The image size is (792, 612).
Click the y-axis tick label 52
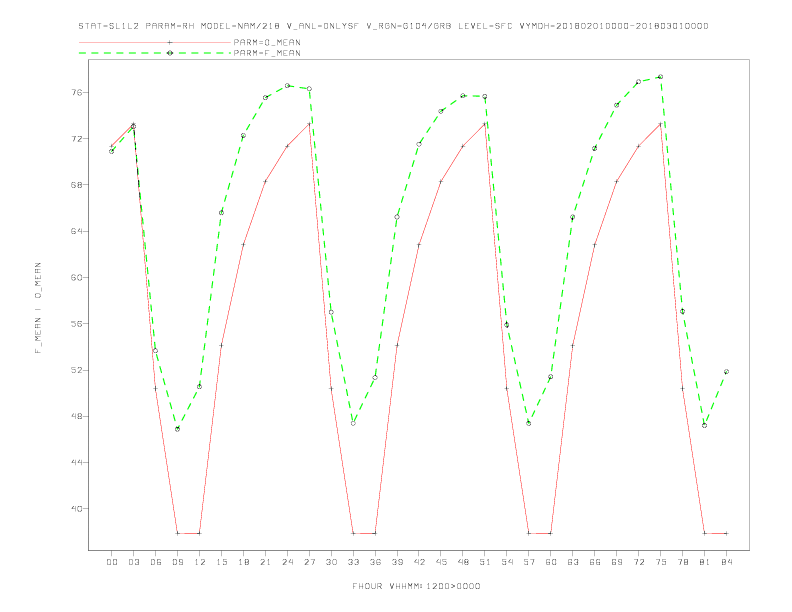(77, 370)
